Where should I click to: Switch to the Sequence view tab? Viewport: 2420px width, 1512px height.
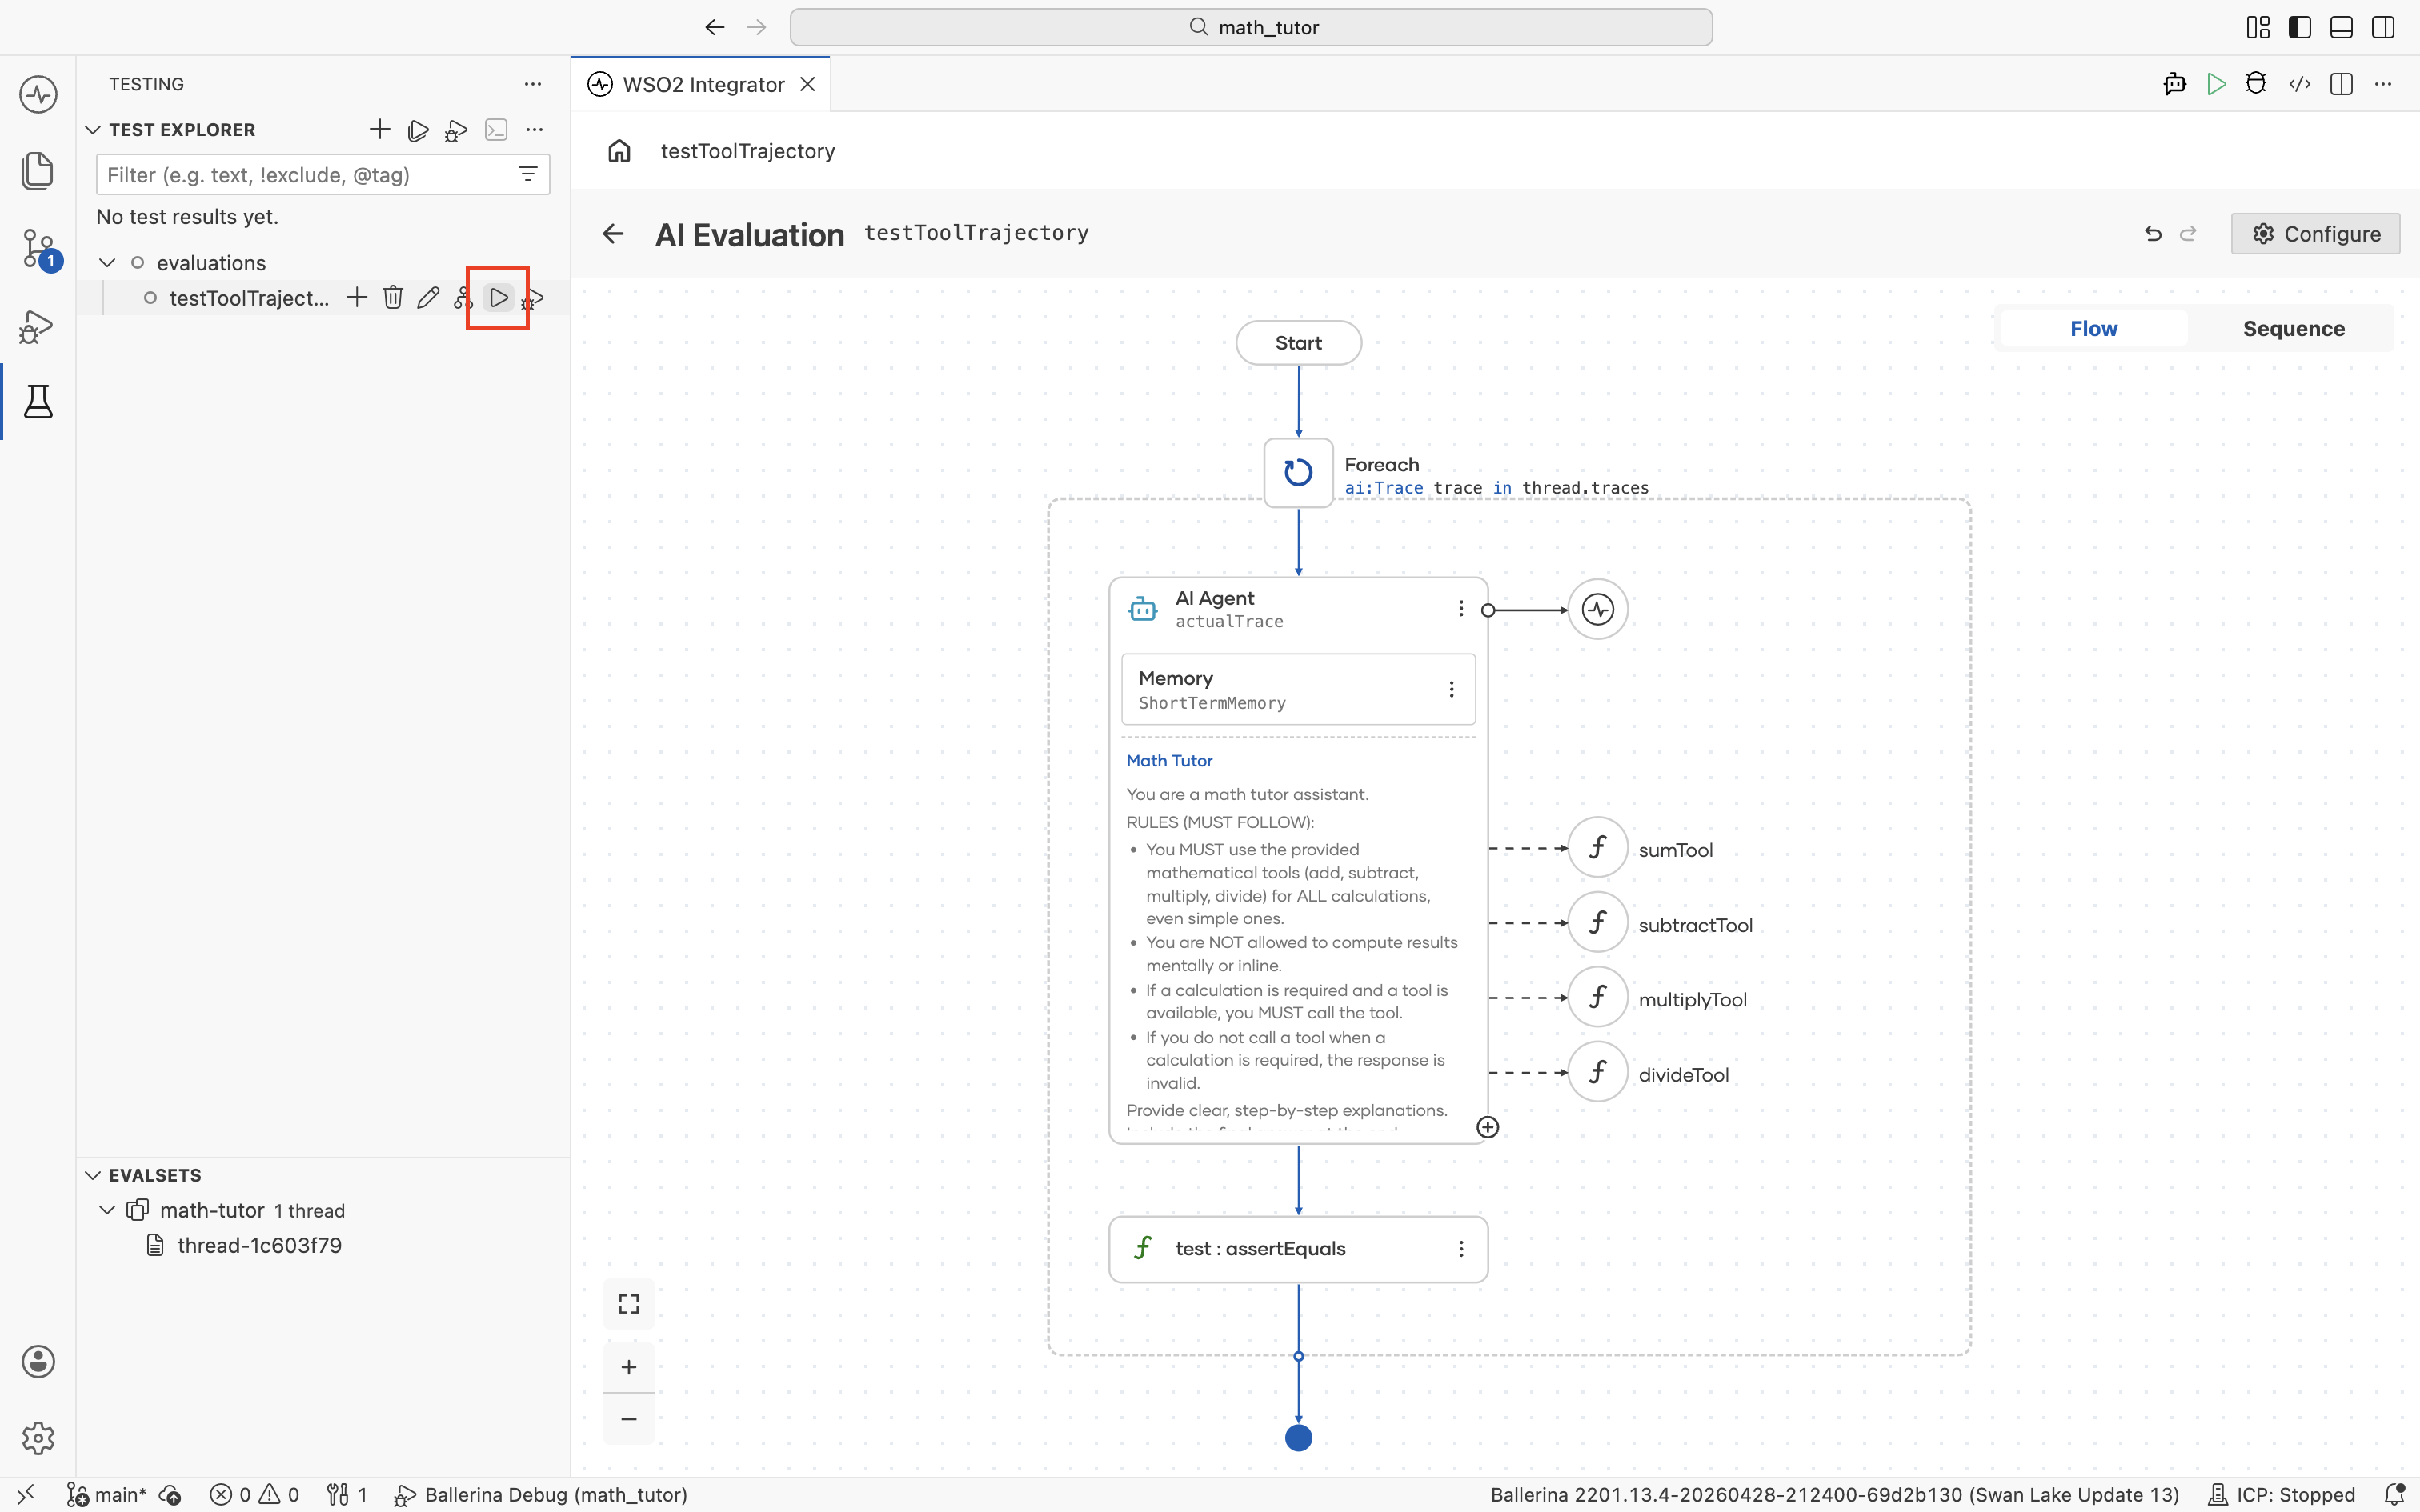pyautogui.click(x=2293, y=329)
